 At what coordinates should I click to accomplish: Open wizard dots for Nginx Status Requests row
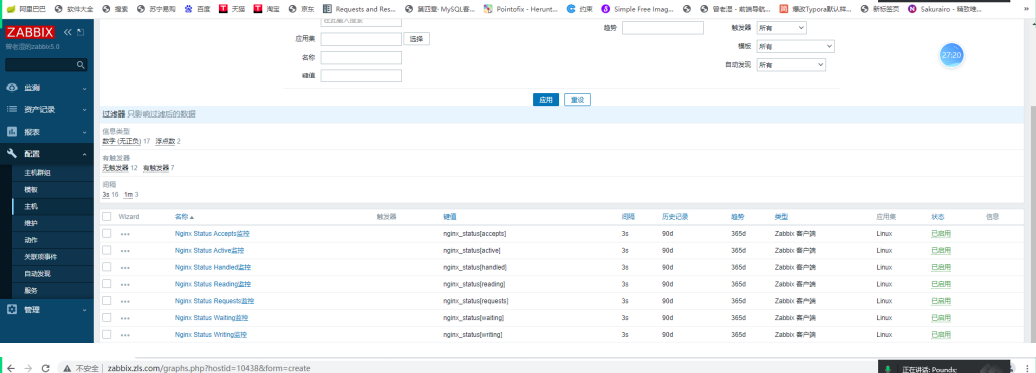125,301
